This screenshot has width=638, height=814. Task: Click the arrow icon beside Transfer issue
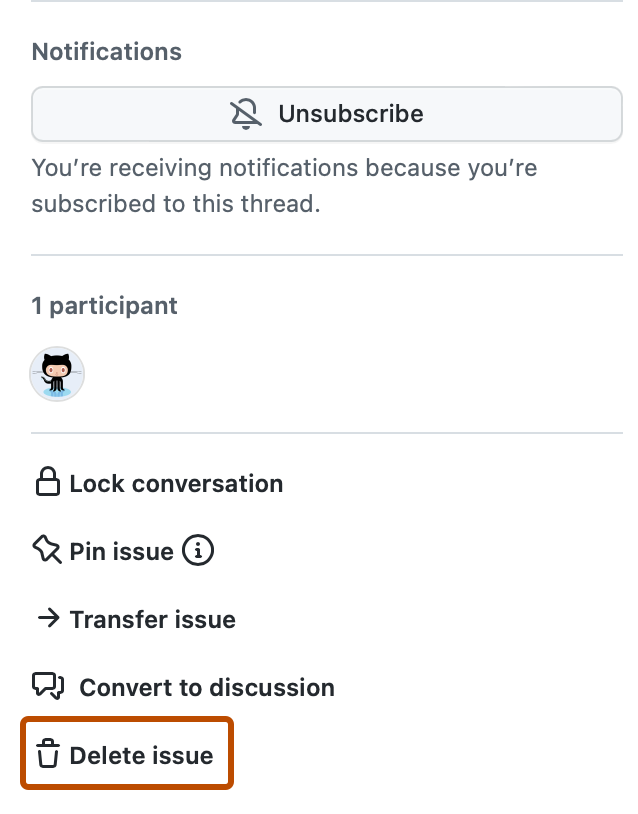tap(46, 619)
